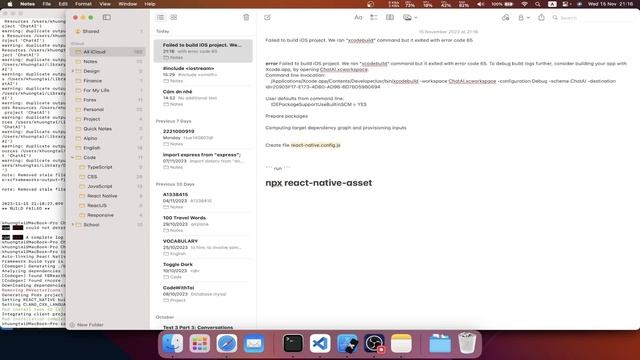This screenshot has width=640, height=360.
Task: Open the volume control in menu bar
Action: coord(480,4)
